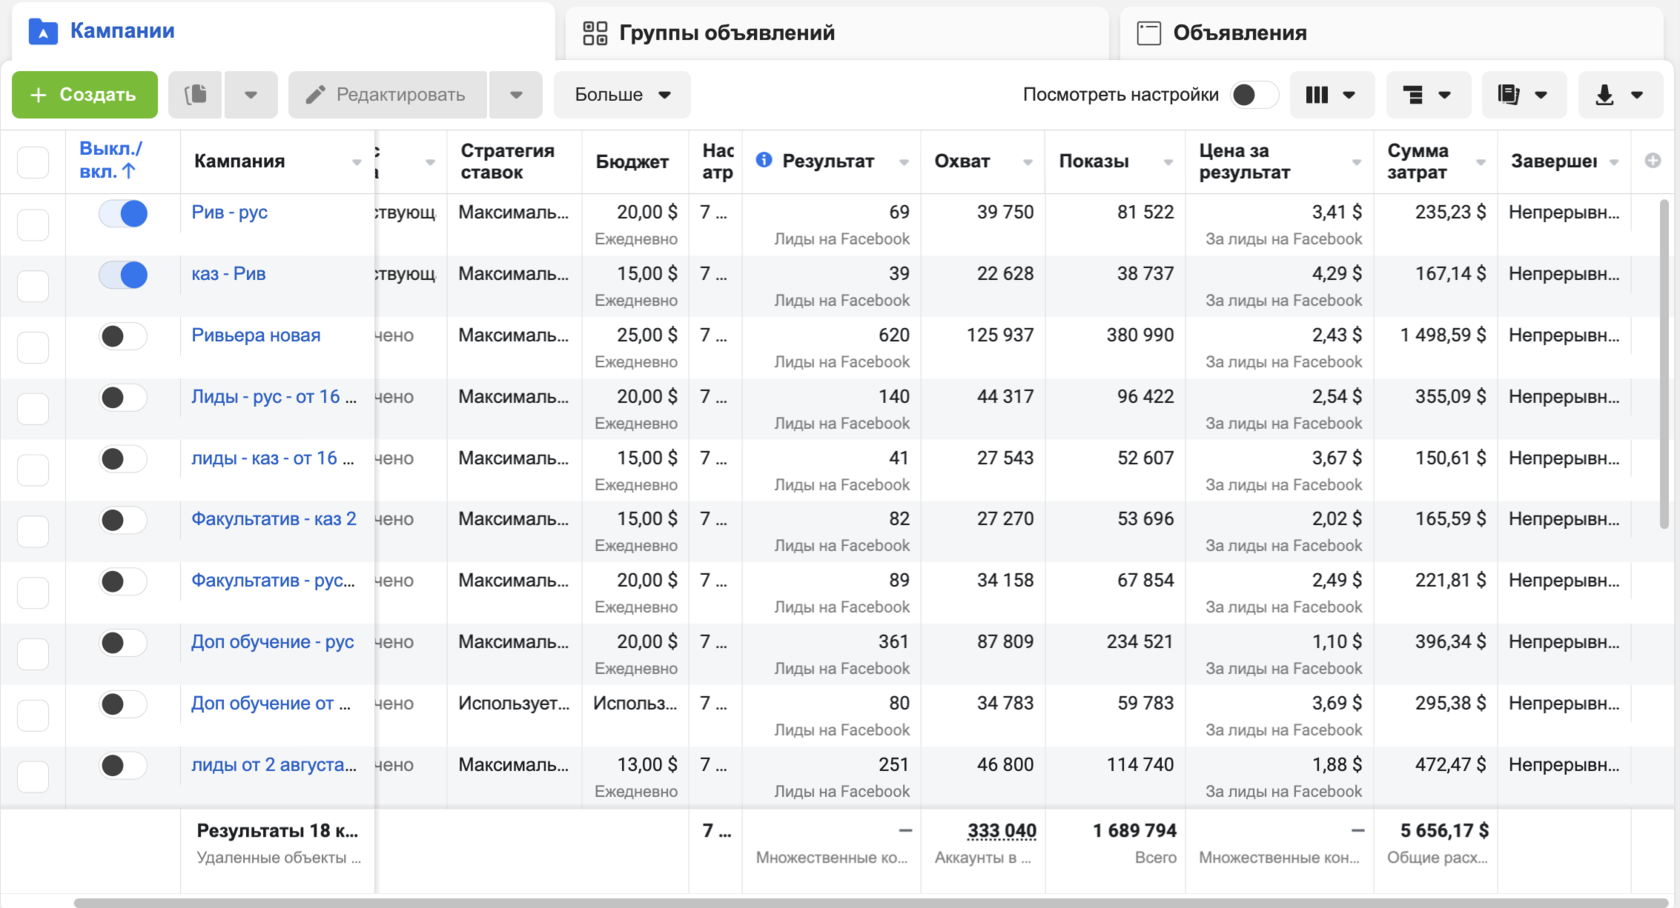Expand the Больше dropdown
The image size is (1680, 908).
(622, 95)
